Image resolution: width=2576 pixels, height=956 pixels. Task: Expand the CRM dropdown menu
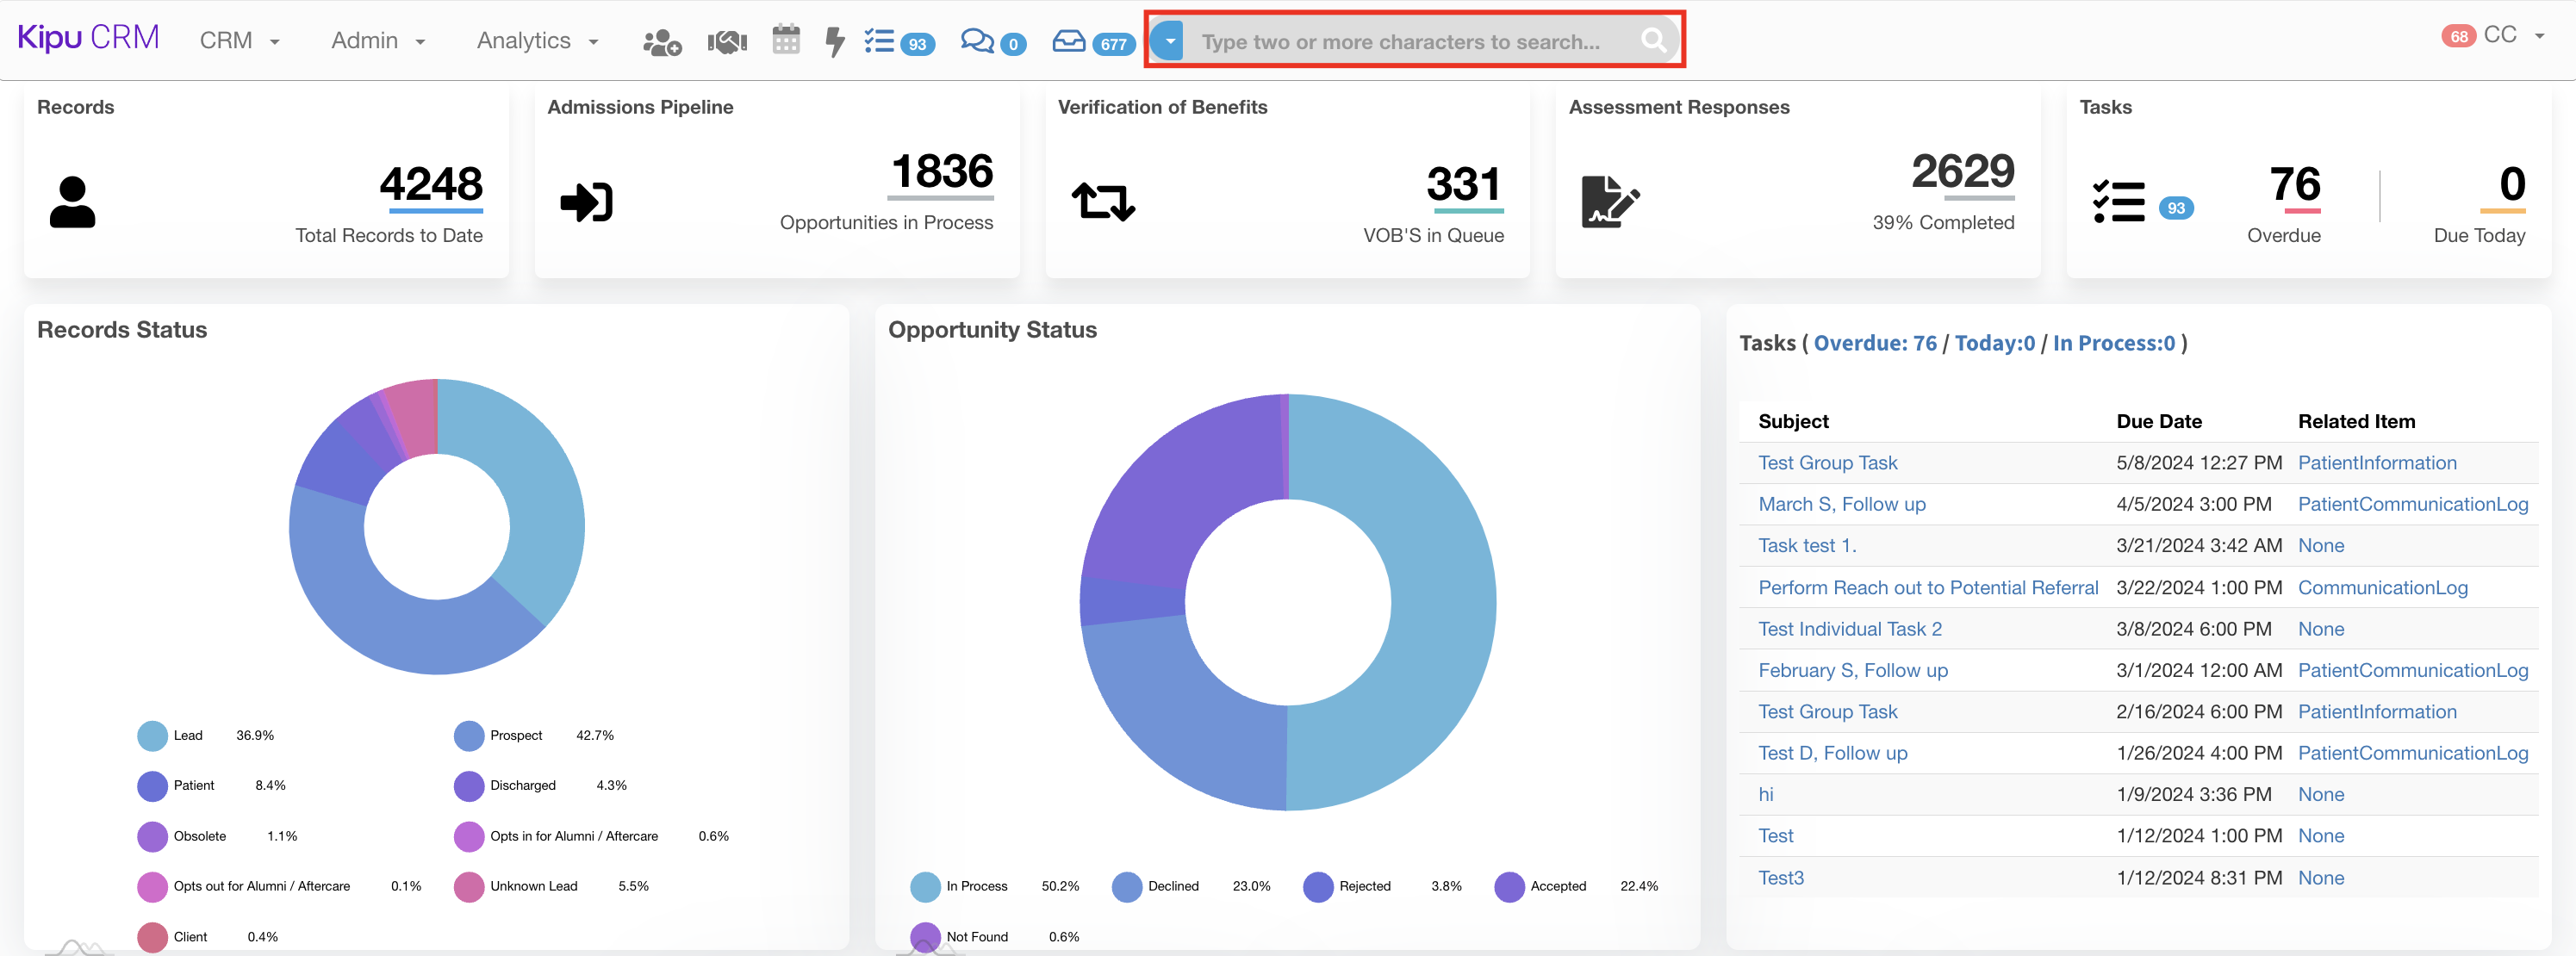(239, 41)
